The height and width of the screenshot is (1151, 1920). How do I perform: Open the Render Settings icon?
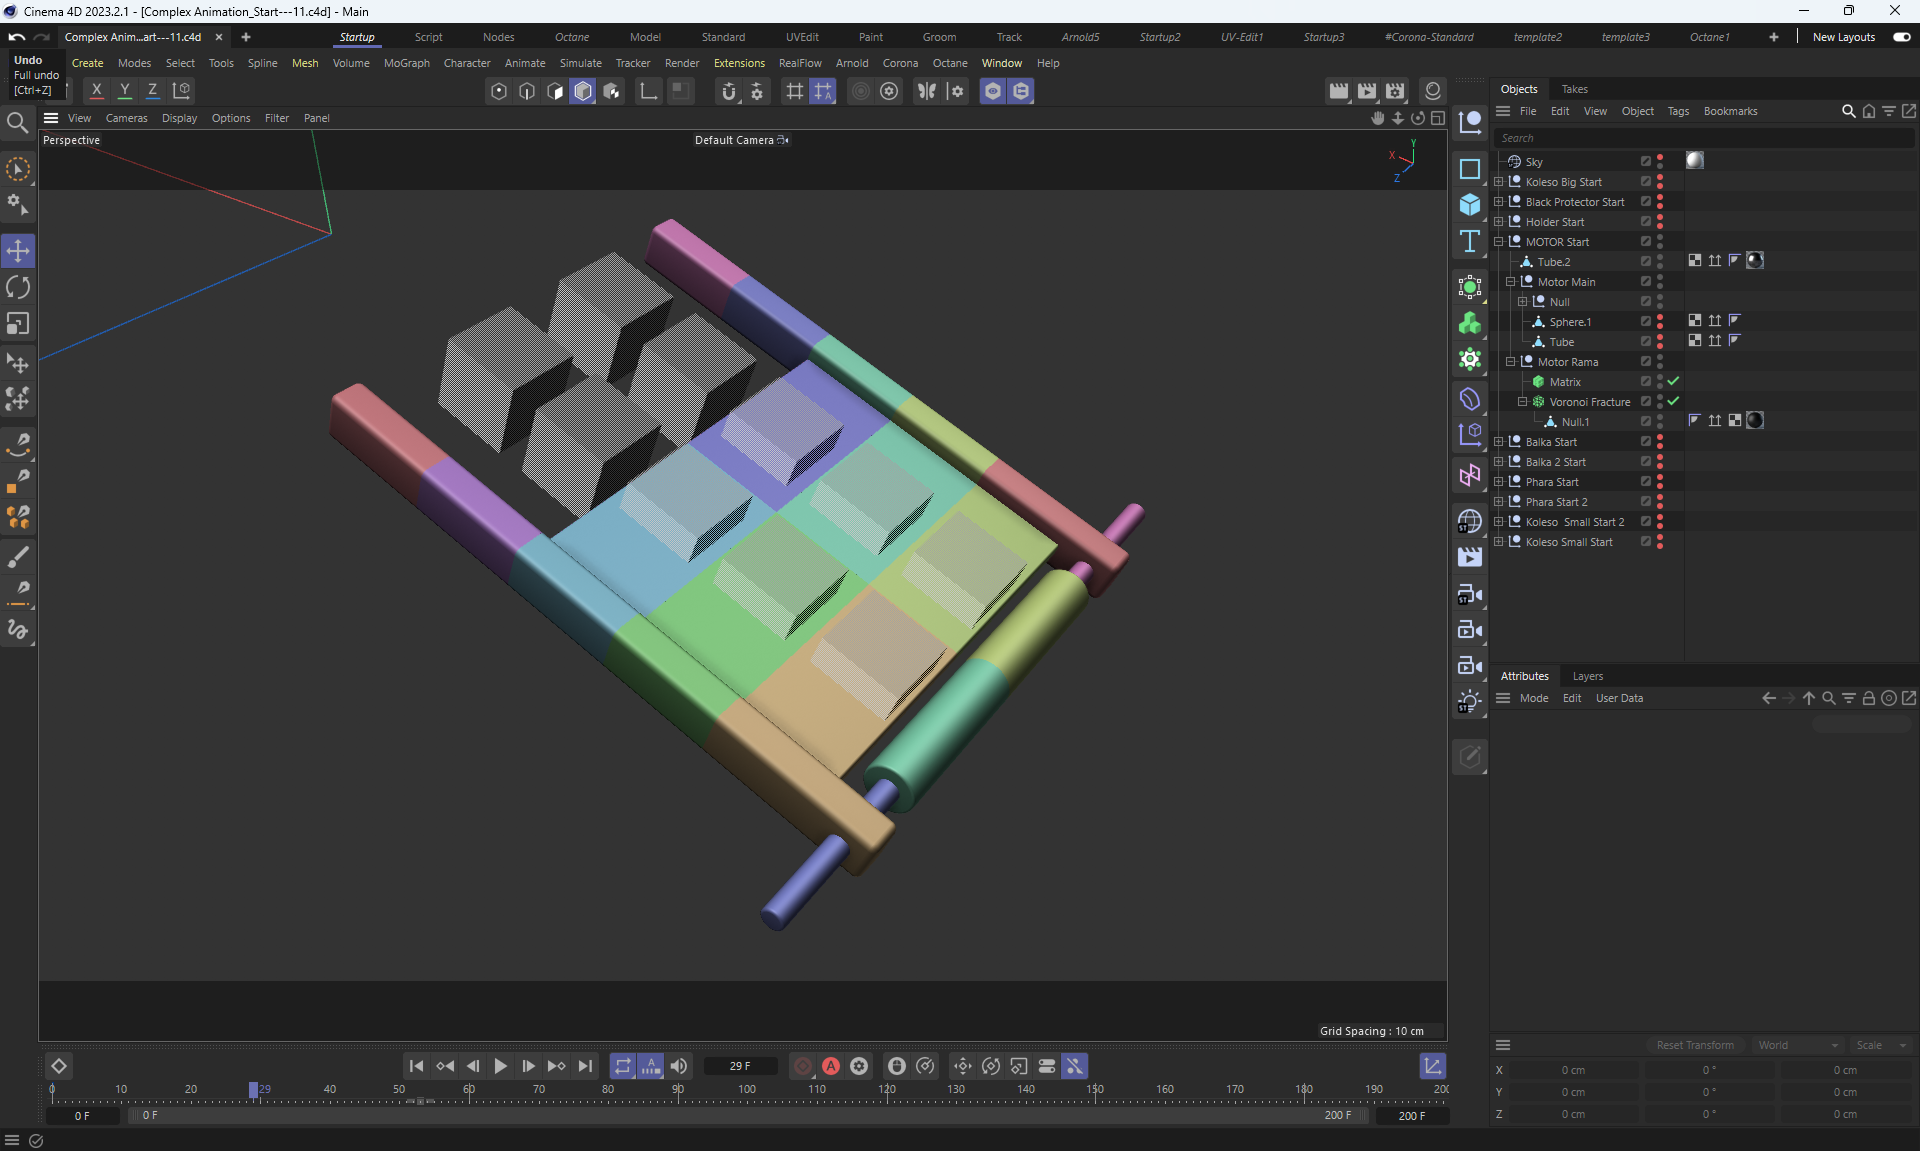tap(1395, 91)
